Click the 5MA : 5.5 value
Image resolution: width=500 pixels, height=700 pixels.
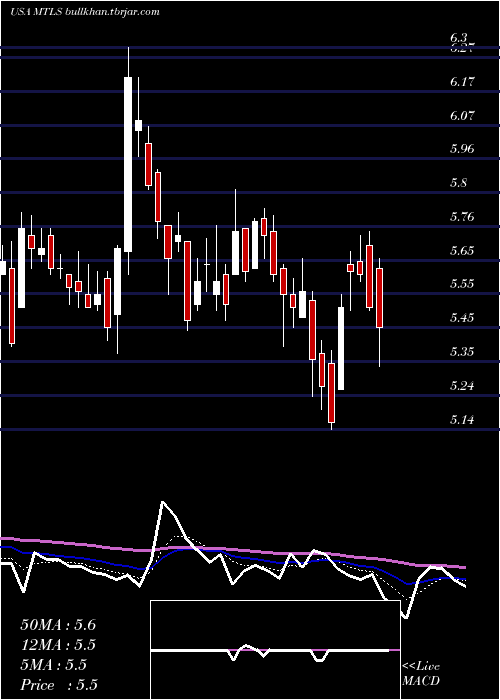pyautogui.click(x=53, y=665)
